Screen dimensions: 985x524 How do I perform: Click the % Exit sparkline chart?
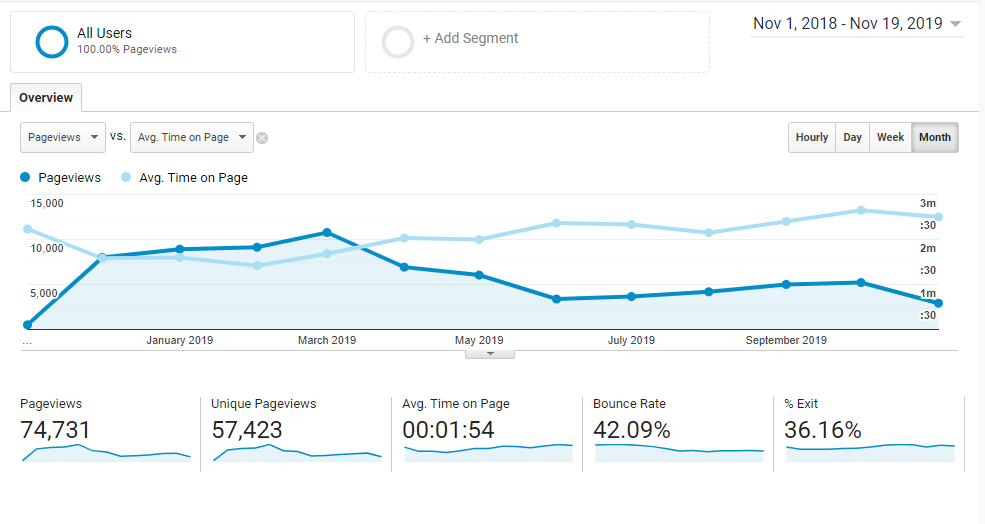(x=870, y=453)
